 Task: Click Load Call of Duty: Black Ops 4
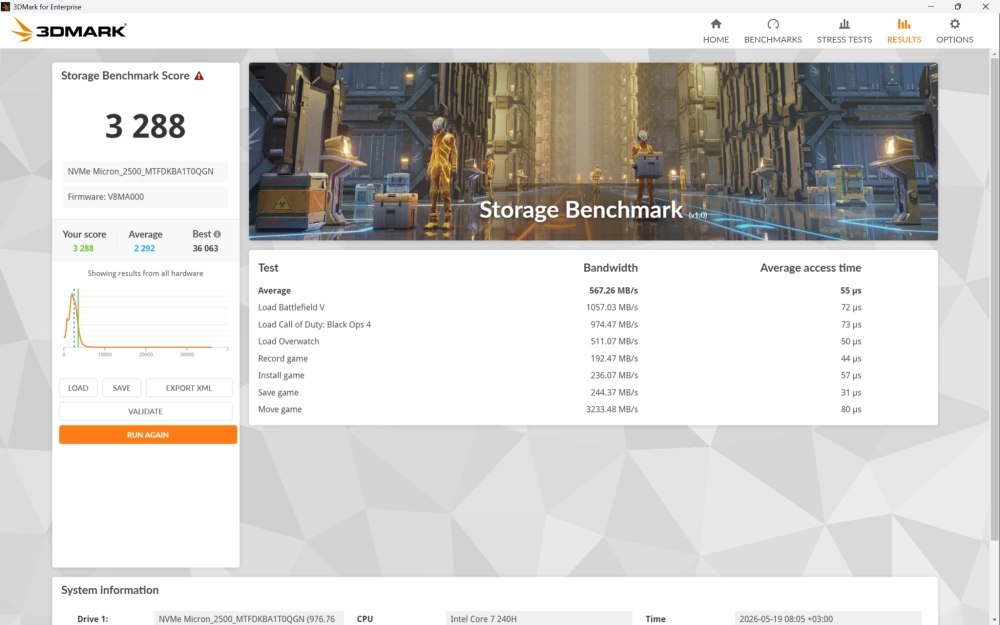tap(314, 325)
